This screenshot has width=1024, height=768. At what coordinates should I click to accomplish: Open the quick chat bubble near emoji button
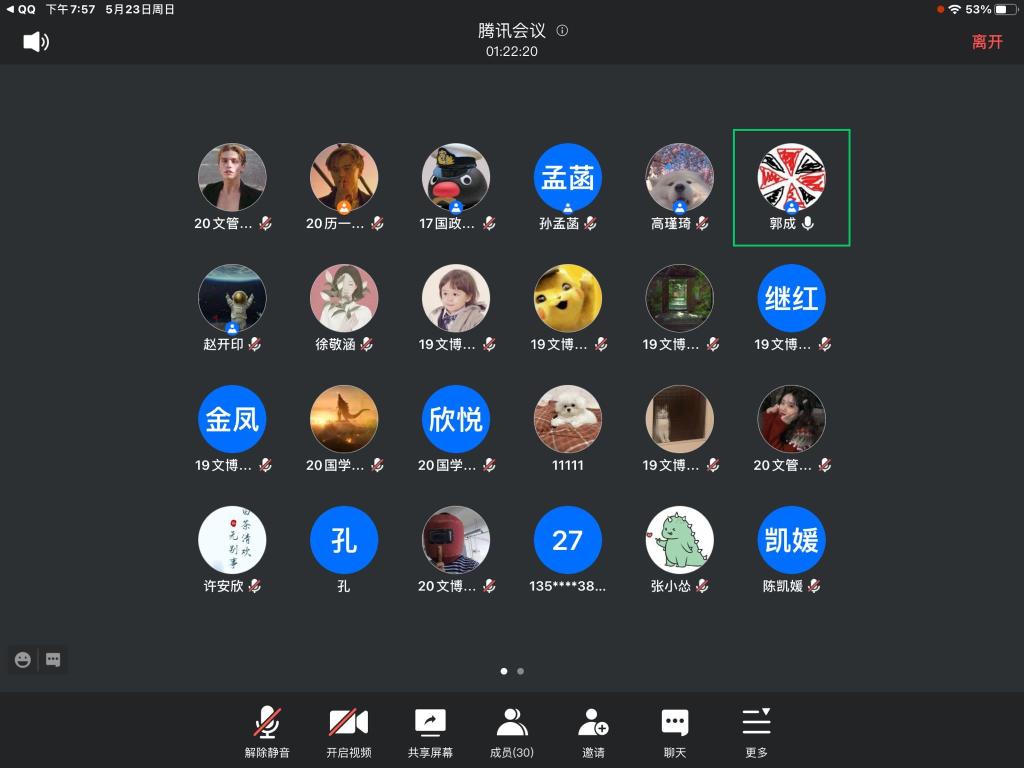[51, 659]
